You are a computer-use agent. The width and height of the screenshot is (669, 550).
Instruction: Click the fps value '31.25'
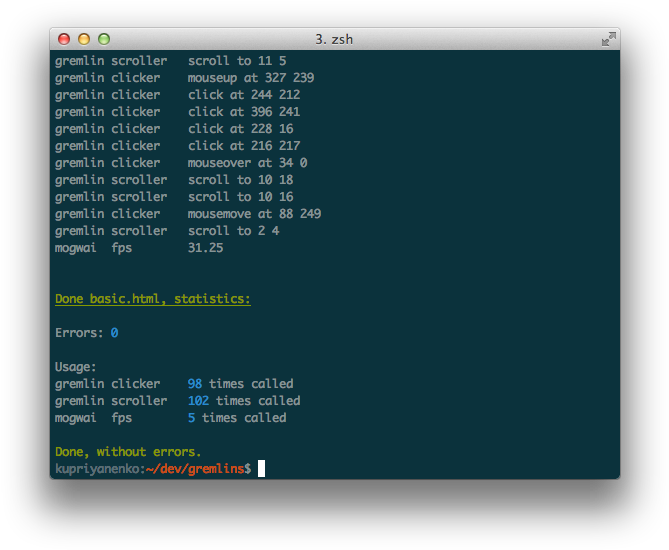[x=205, y=248]
